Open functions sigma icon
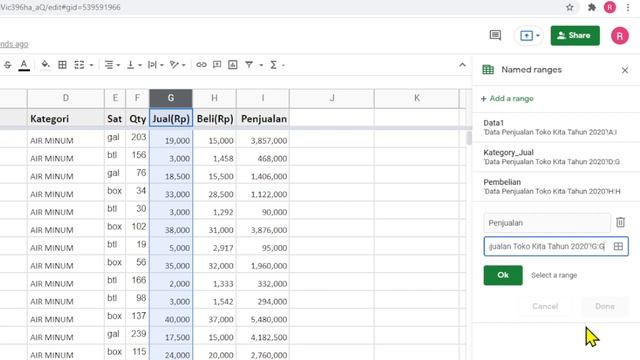This screenshot has height=360, width=640. tap(273, 65)
